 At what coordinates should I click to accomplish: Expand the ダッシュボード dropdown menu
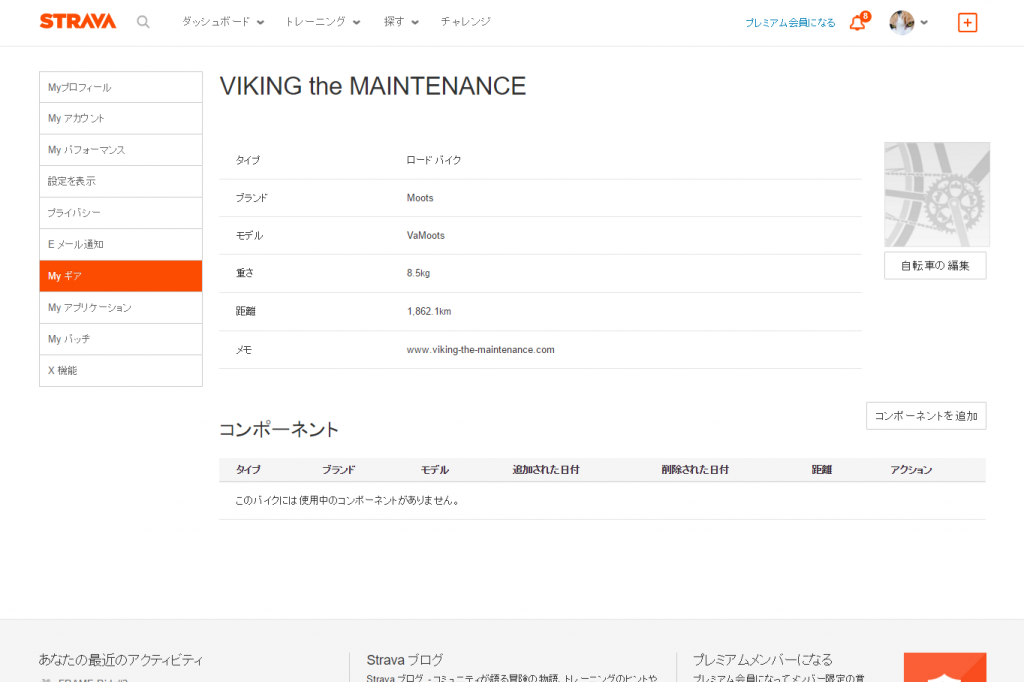[222, 22]
